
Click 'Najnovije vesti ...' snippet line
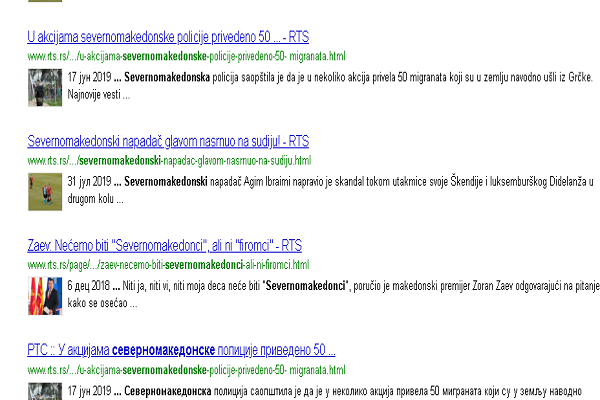[99, 94]
